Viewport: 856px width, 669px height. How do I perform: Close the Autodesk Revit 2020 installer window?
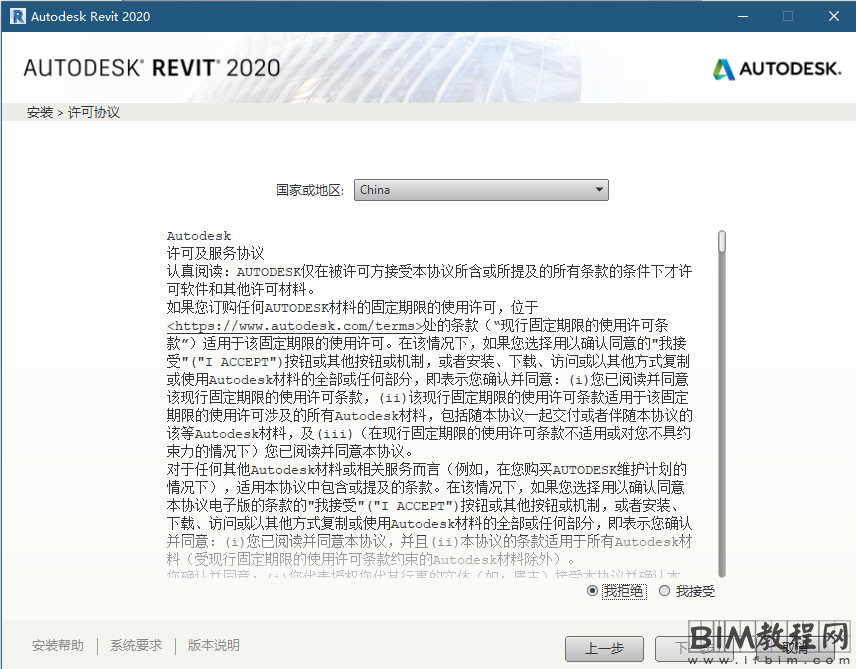[x=834, y=16]
